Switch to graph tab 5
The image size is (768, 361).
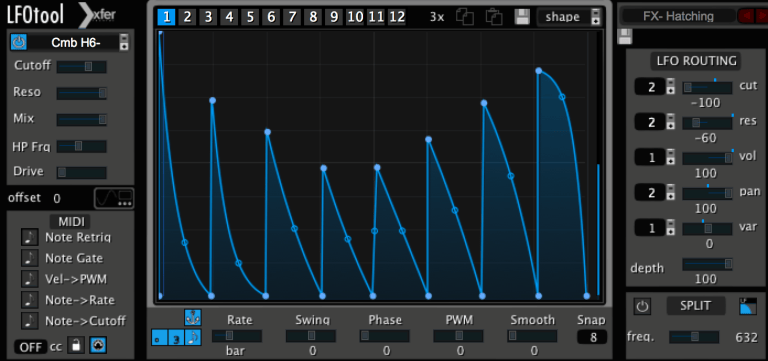pyautogui.click(x=250, y=17)
